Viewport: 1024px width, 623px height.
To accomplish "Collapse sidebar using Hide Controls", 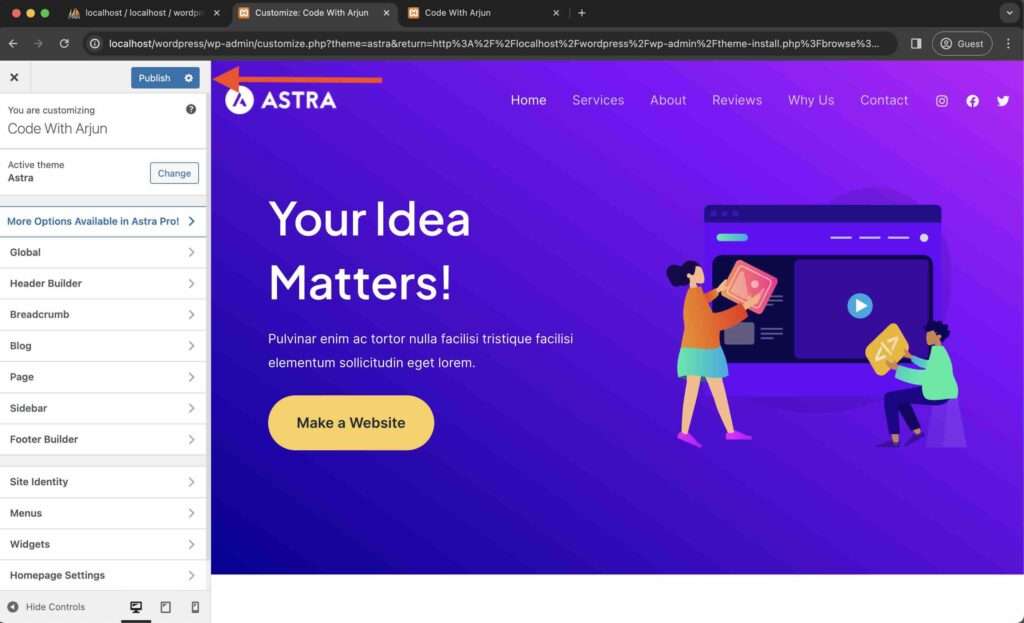I will point(46,607).
